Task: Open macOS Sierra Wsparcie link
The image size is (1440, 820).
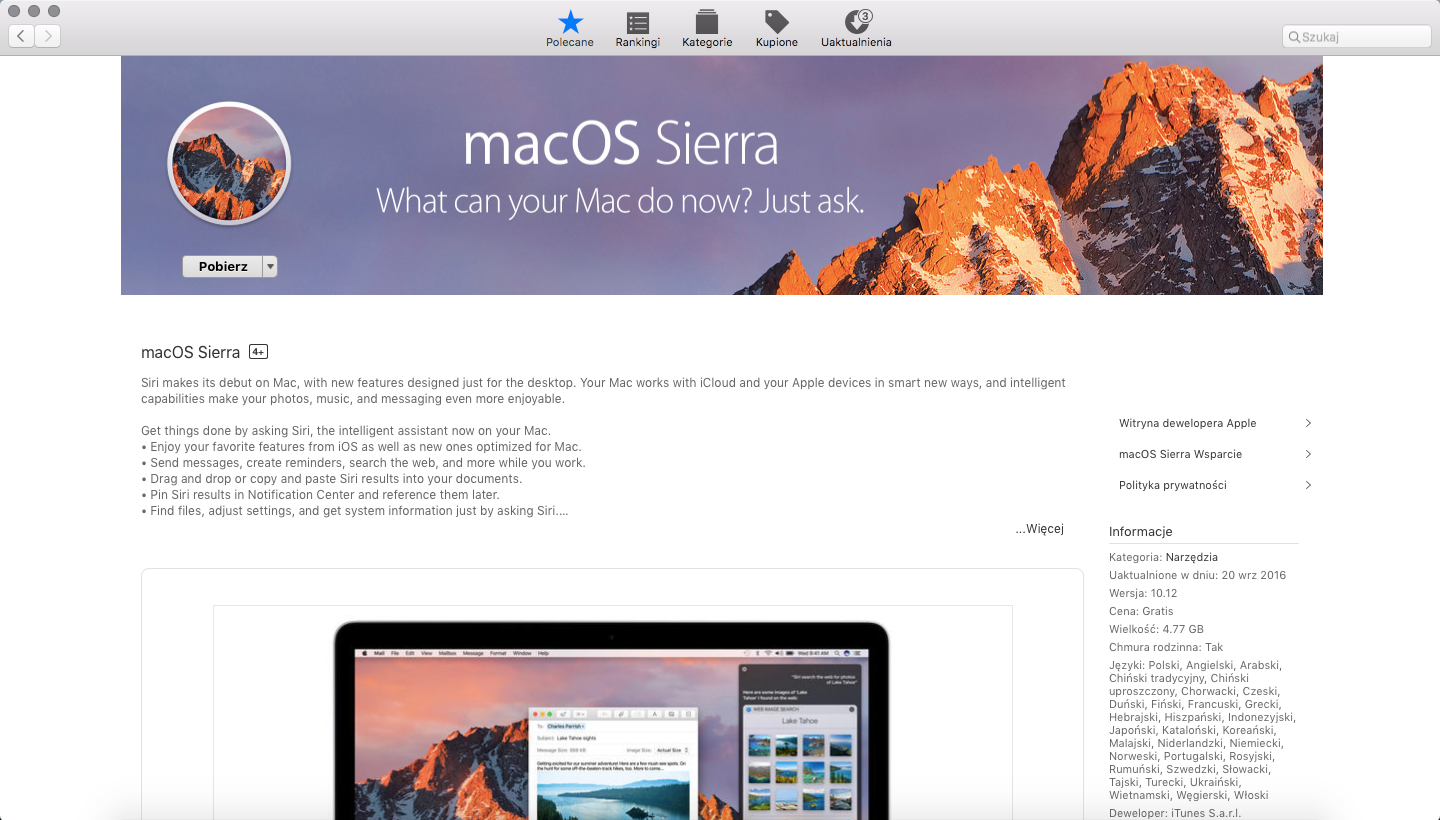Action: pyautogui.click(x=1180, y=454)
